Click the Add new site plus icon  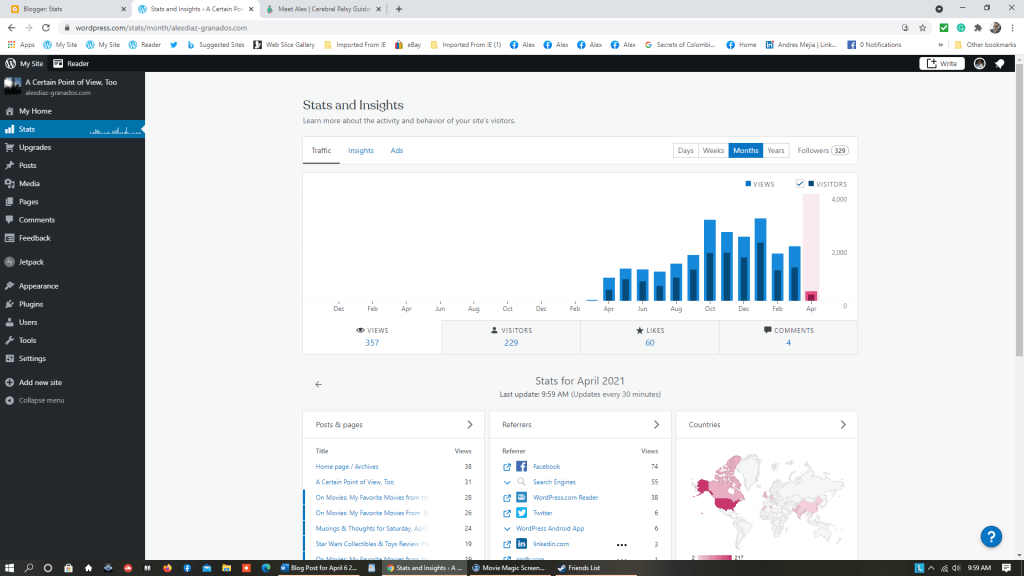[9, 383]
